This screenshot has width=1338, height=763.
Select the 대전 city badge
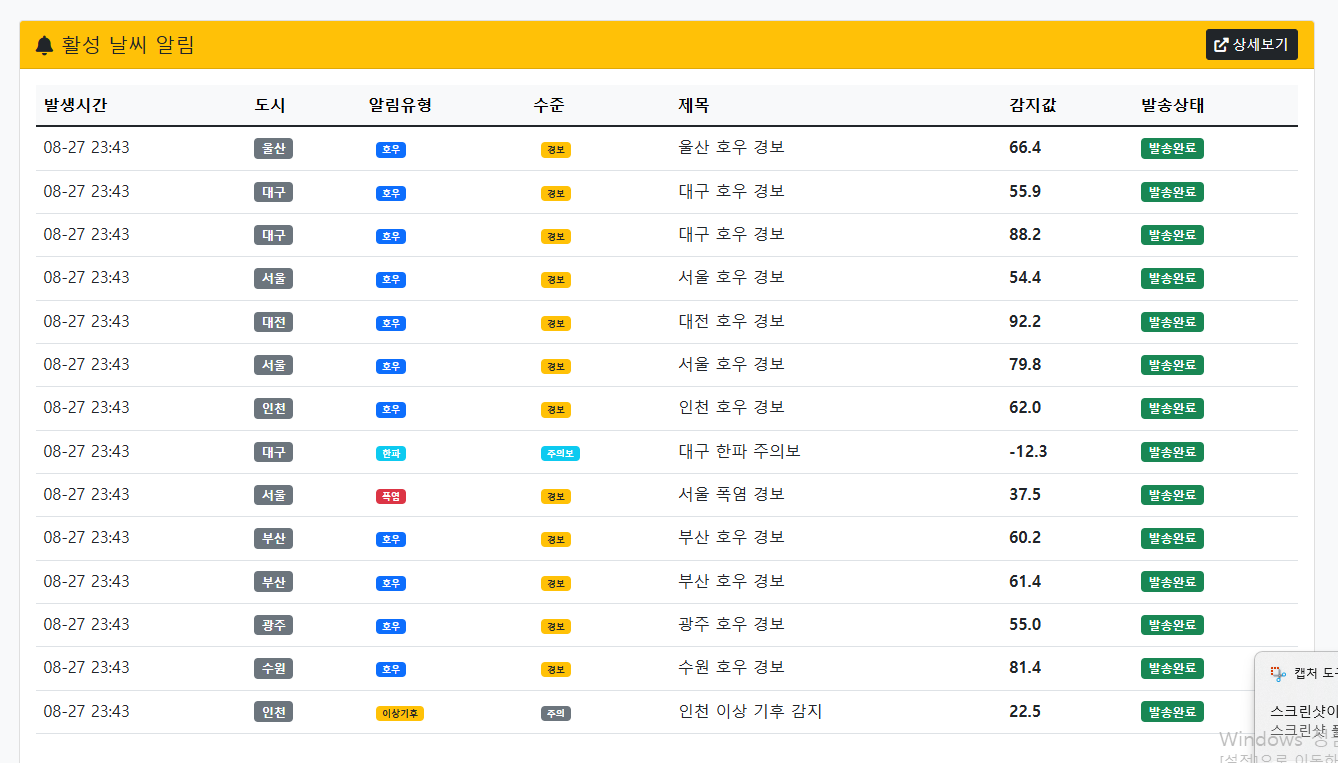[273, 322]
